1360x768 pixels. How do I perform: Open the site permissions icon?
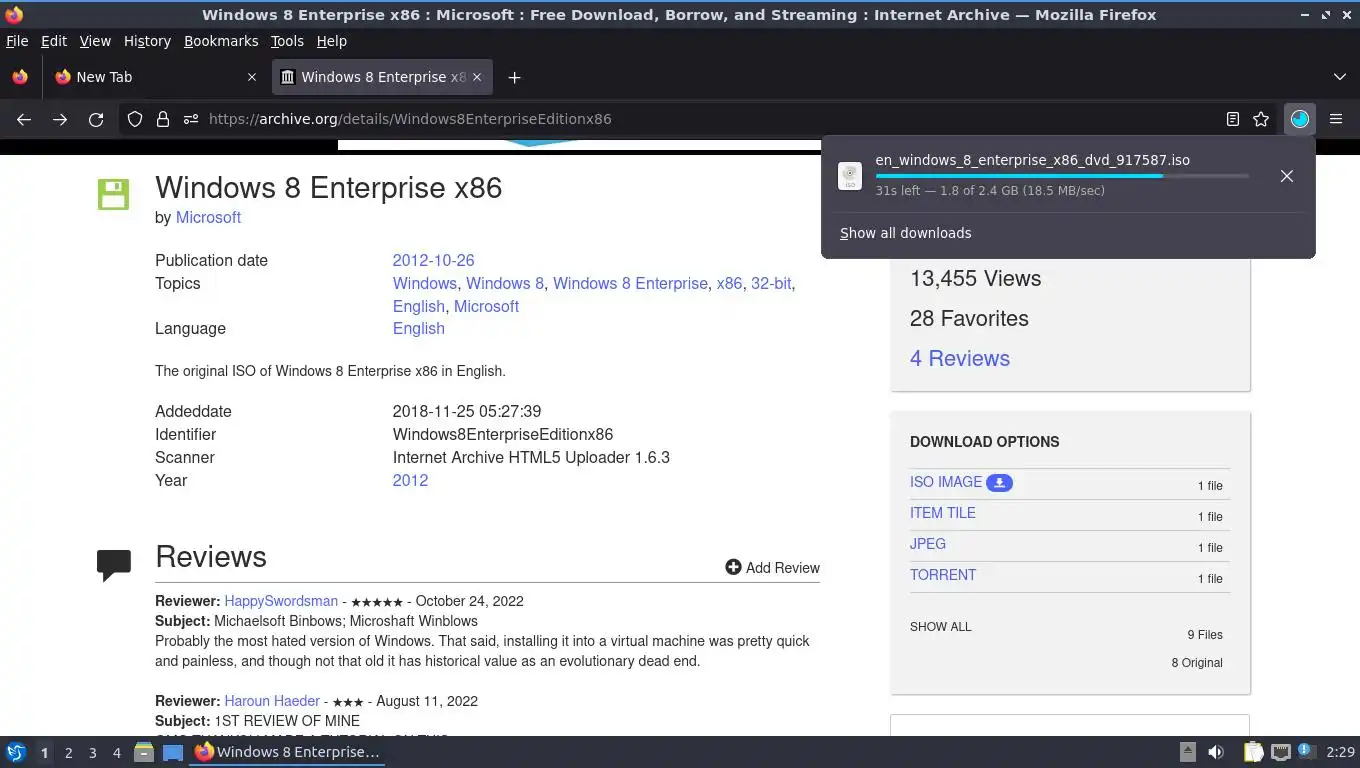click(191, 119)
